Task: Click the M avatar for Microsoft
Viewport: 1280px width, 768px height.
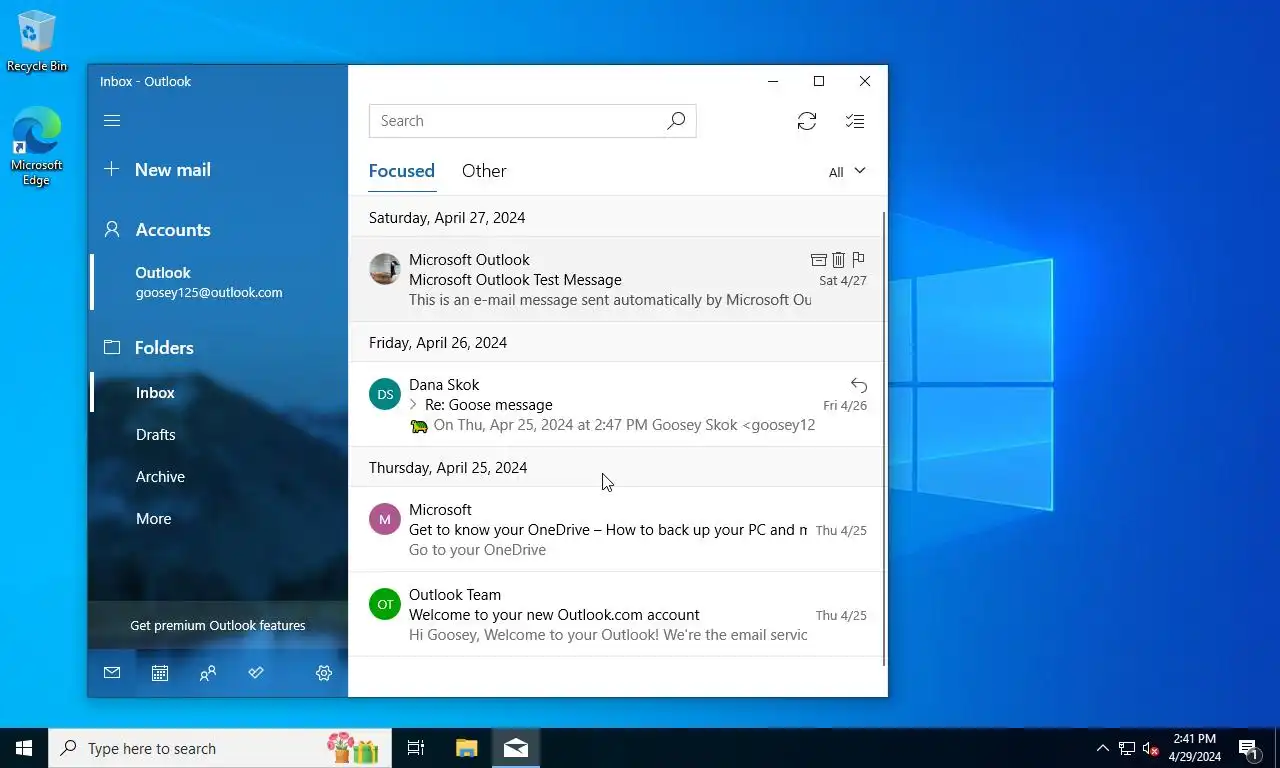Action: (385, 519)
